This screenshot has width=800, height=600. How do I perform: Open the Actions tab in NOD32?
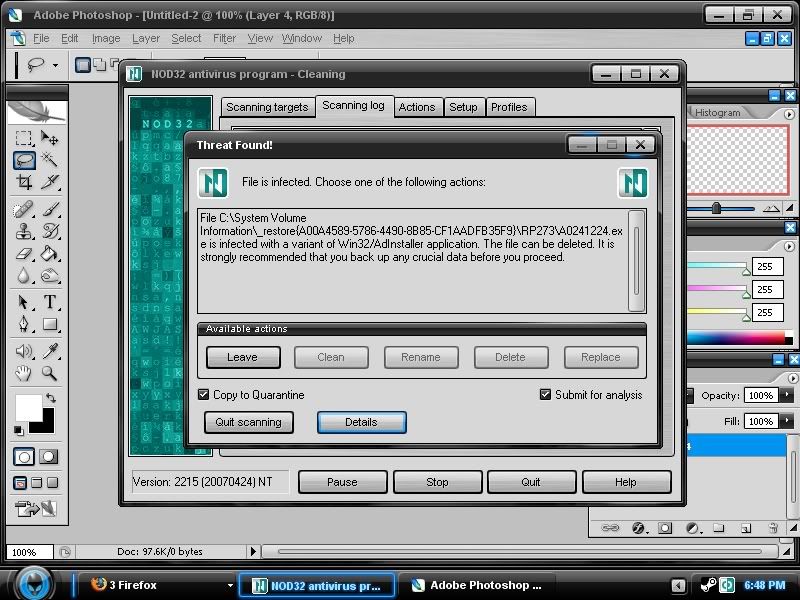tap(417, 107)
